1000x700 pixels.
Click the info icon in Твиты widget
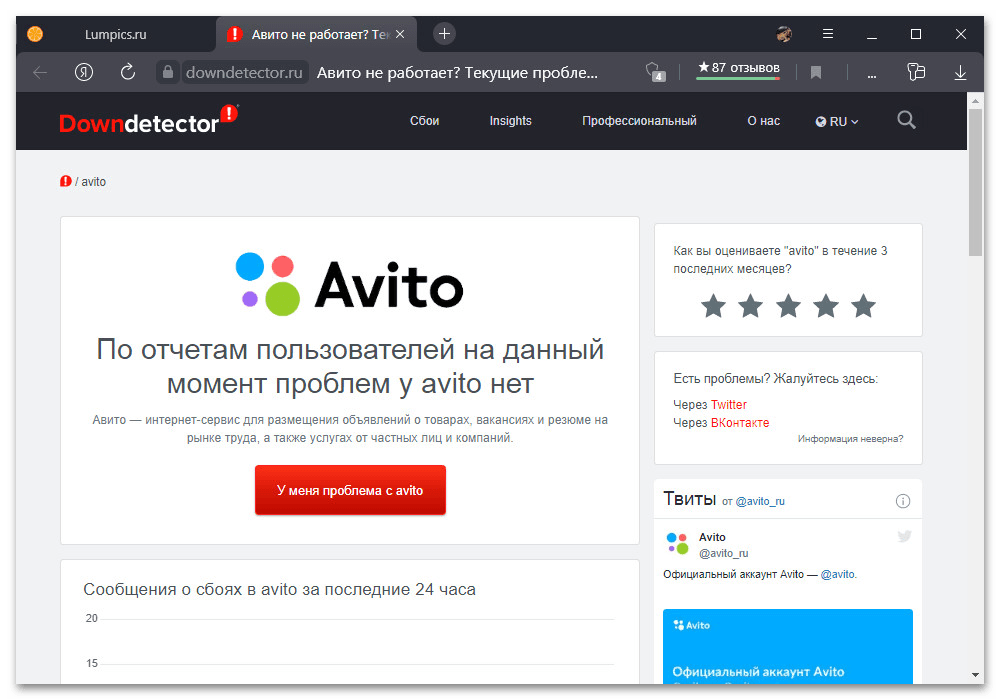902,501
